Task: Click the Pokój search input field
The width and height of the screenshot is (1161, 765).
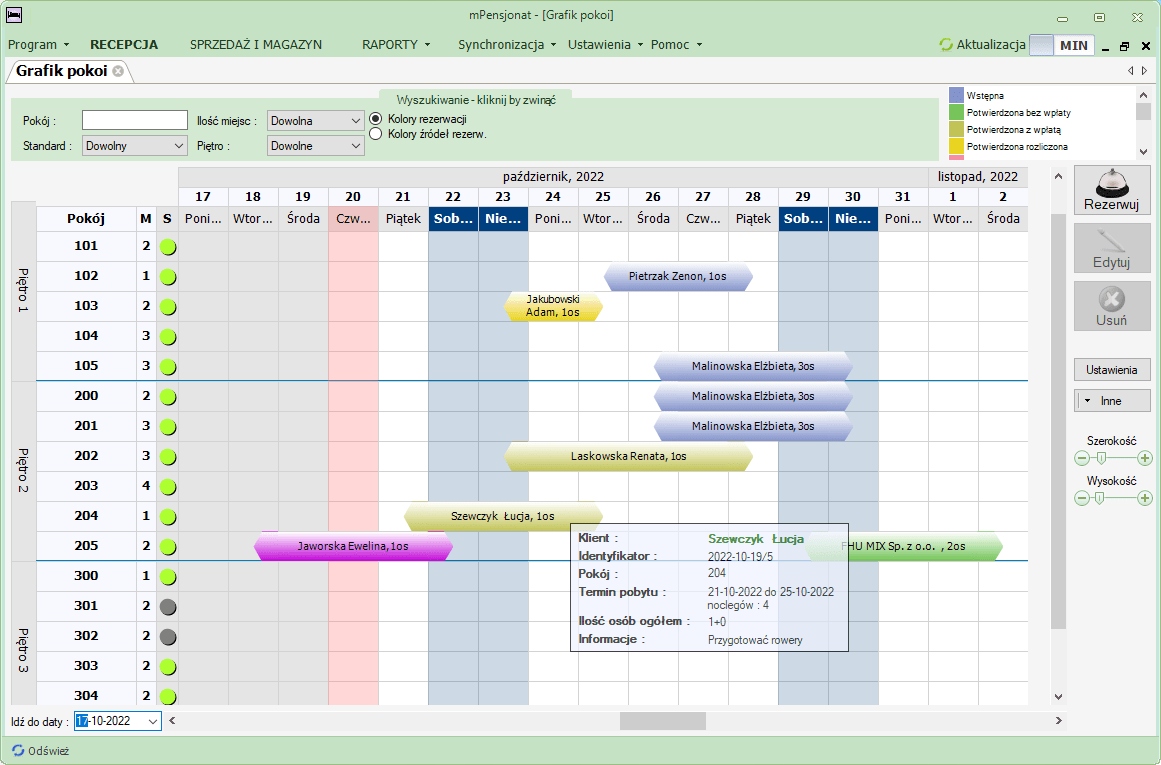Action: tap(135, 121)
